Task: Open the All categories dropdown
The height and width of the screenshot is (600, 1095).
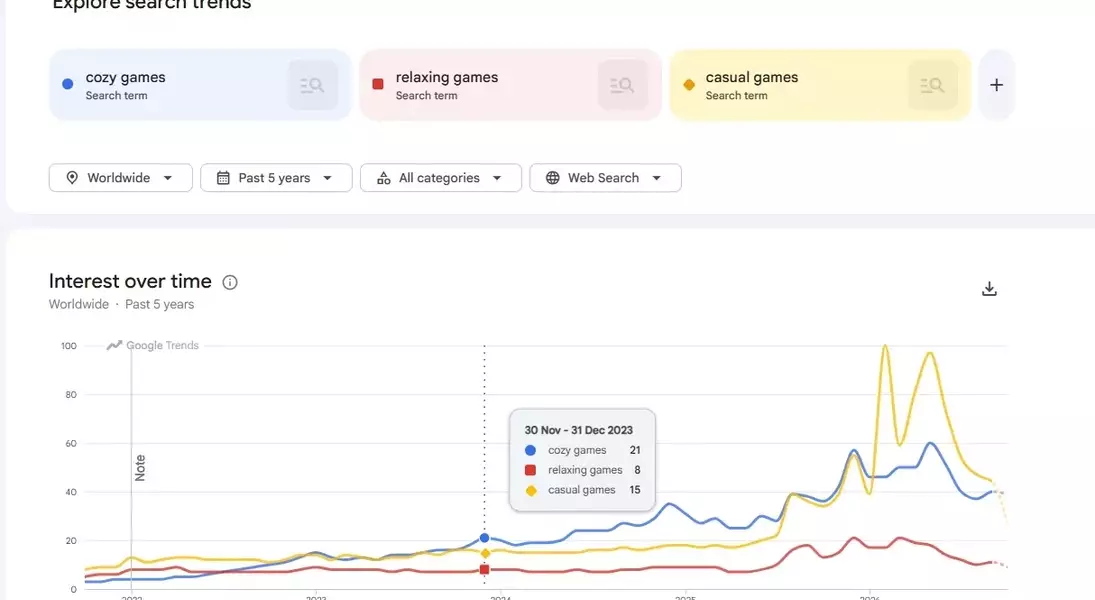Action: [441, 178]
